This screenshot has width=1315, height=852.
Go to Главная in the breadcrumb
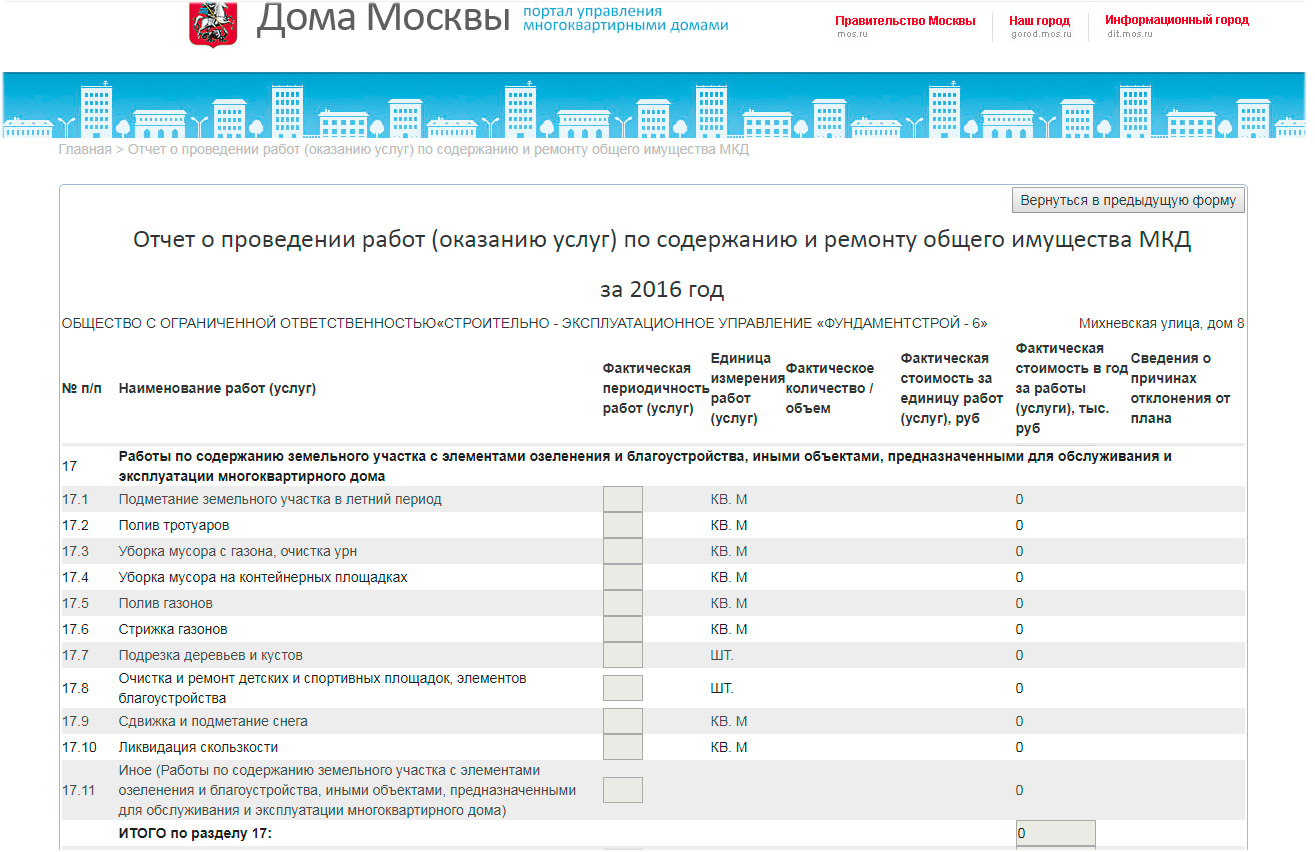84,150
